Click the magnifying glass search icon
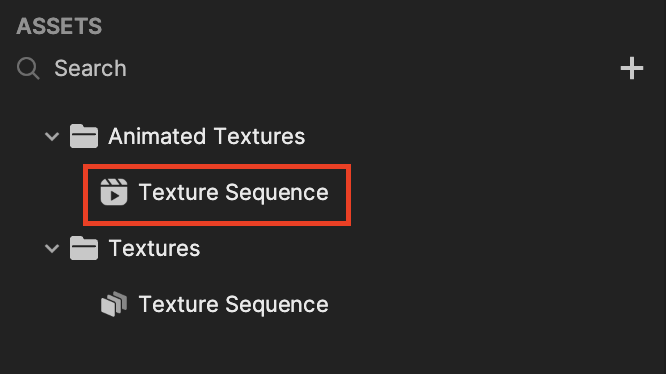 pos(28,68)
